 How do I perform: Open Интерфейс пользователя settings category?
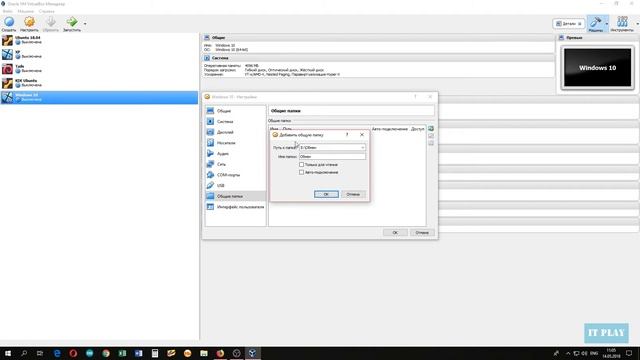[x=236, y=207]
